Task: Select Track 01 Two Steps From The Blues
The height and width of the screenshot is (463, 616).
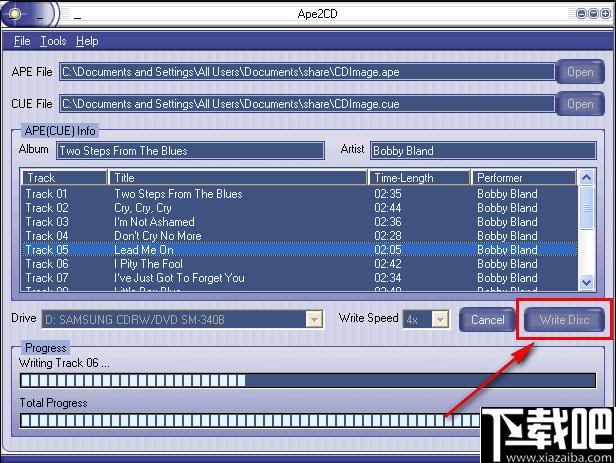Action: 300,194
